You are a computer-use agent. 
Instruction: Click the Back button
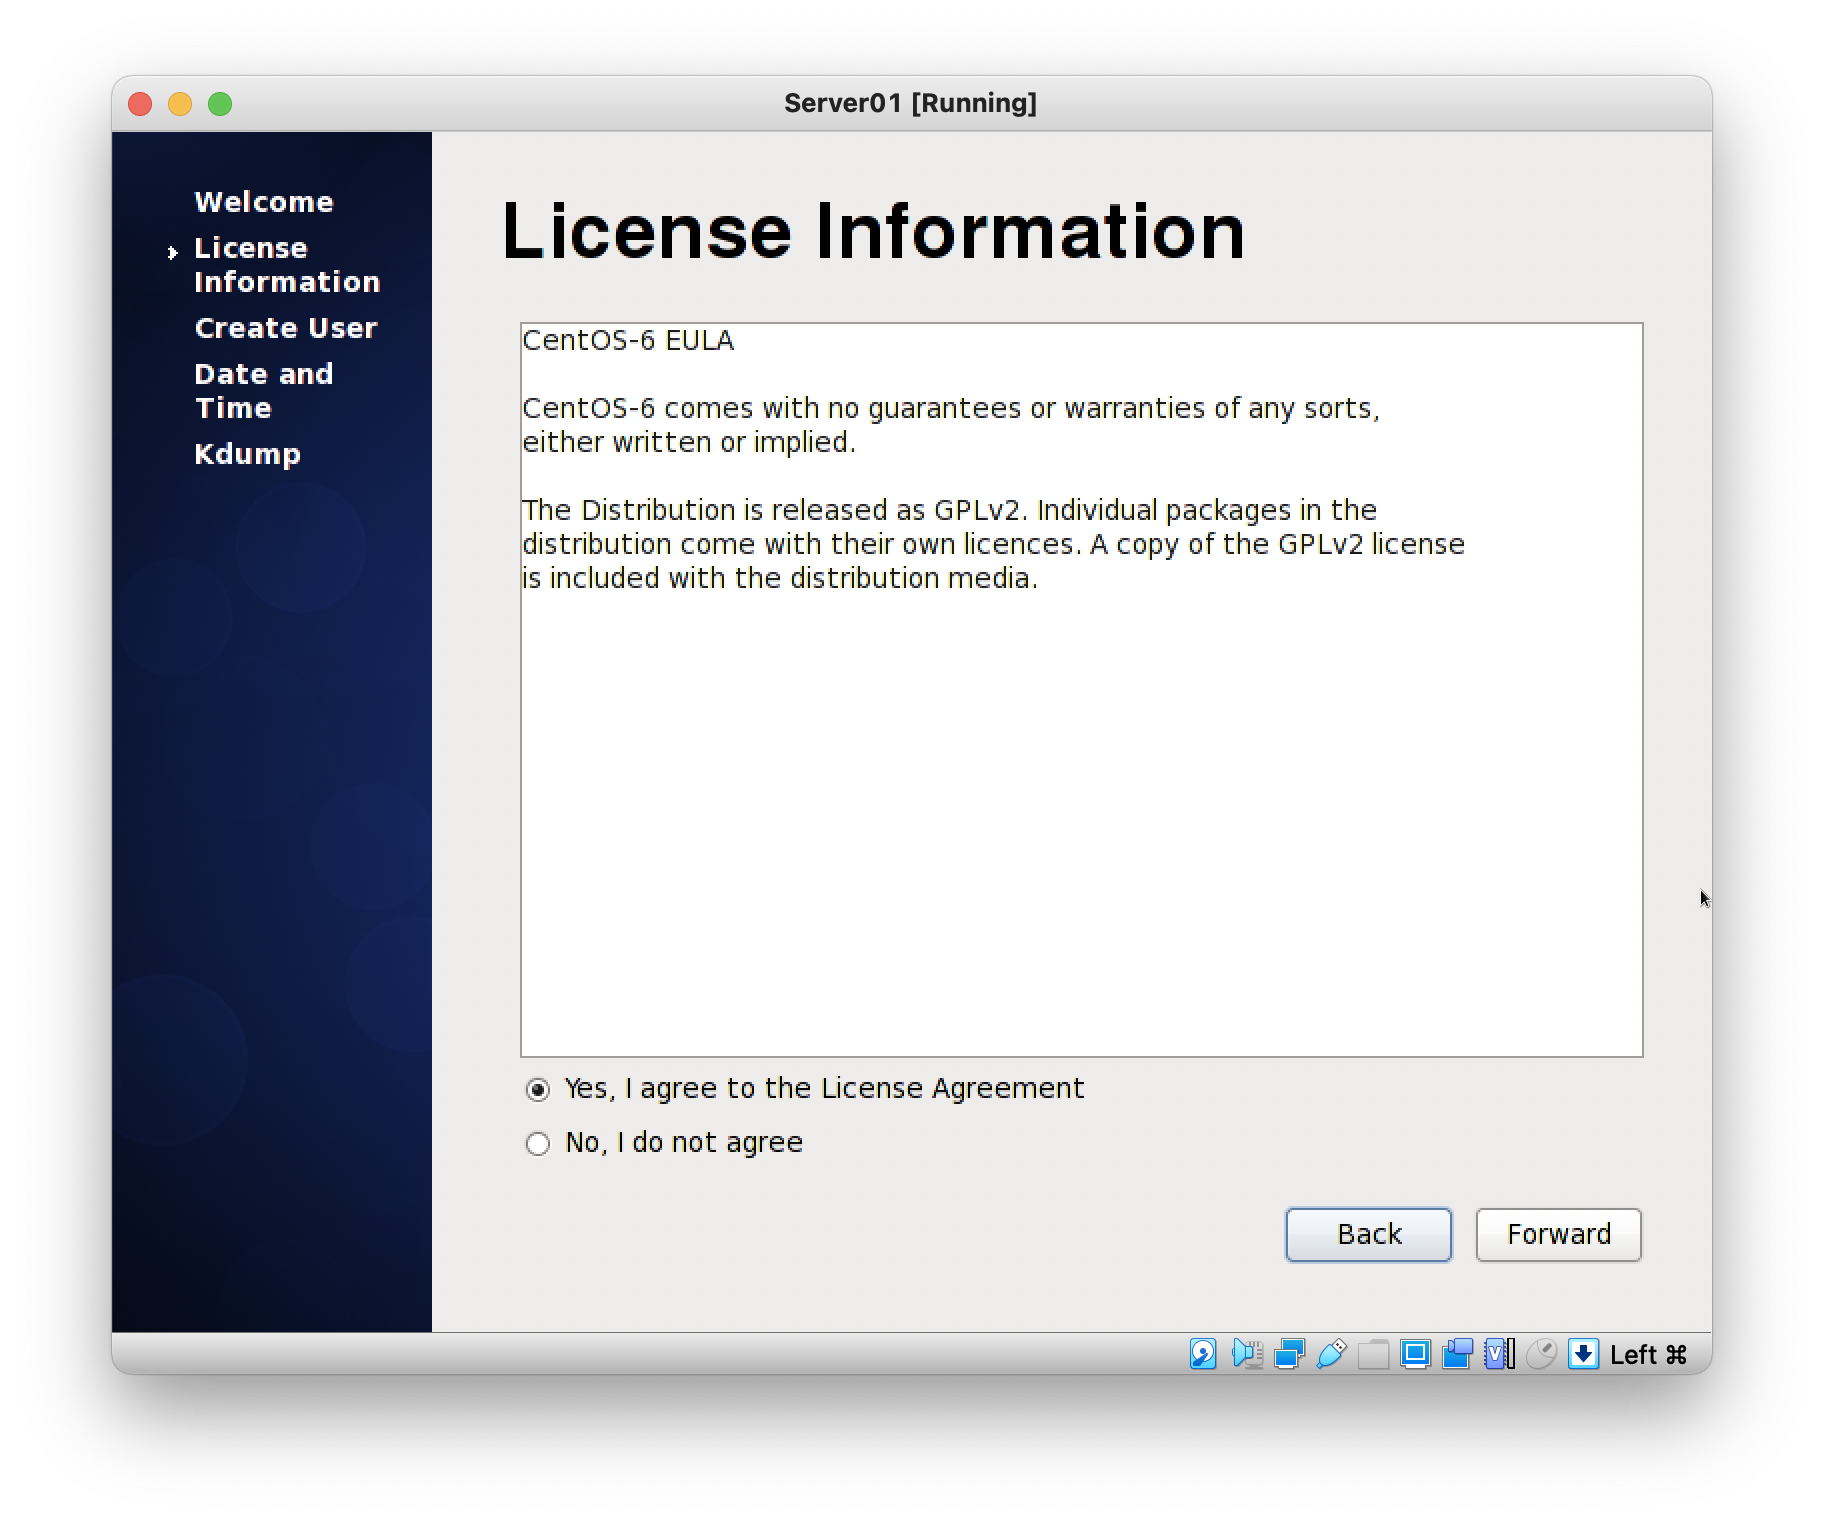[x=1368, y=1235]
